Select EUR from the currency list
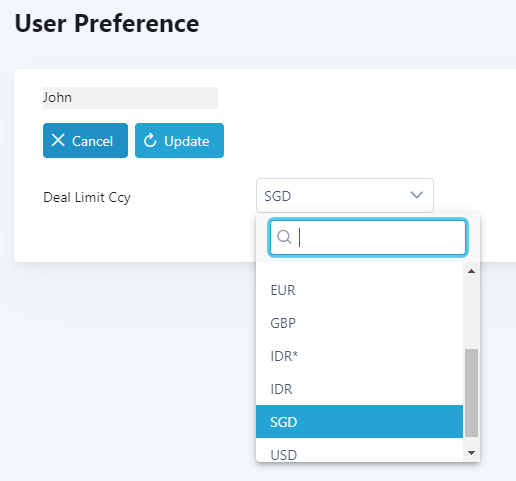The image size is (516, 481). click(x=359, y=290)
